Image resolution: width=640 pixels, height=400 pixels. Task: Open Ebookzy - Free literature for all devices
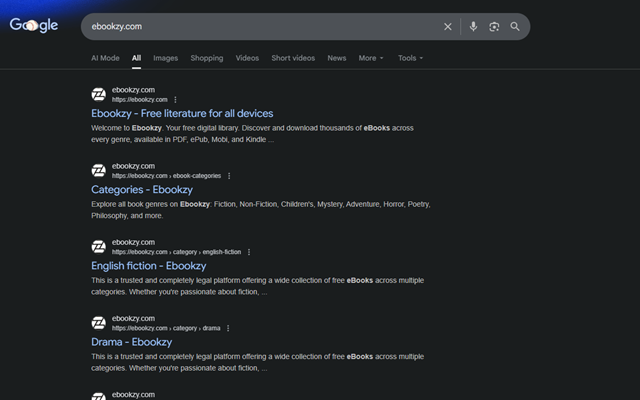pos(182,113)
